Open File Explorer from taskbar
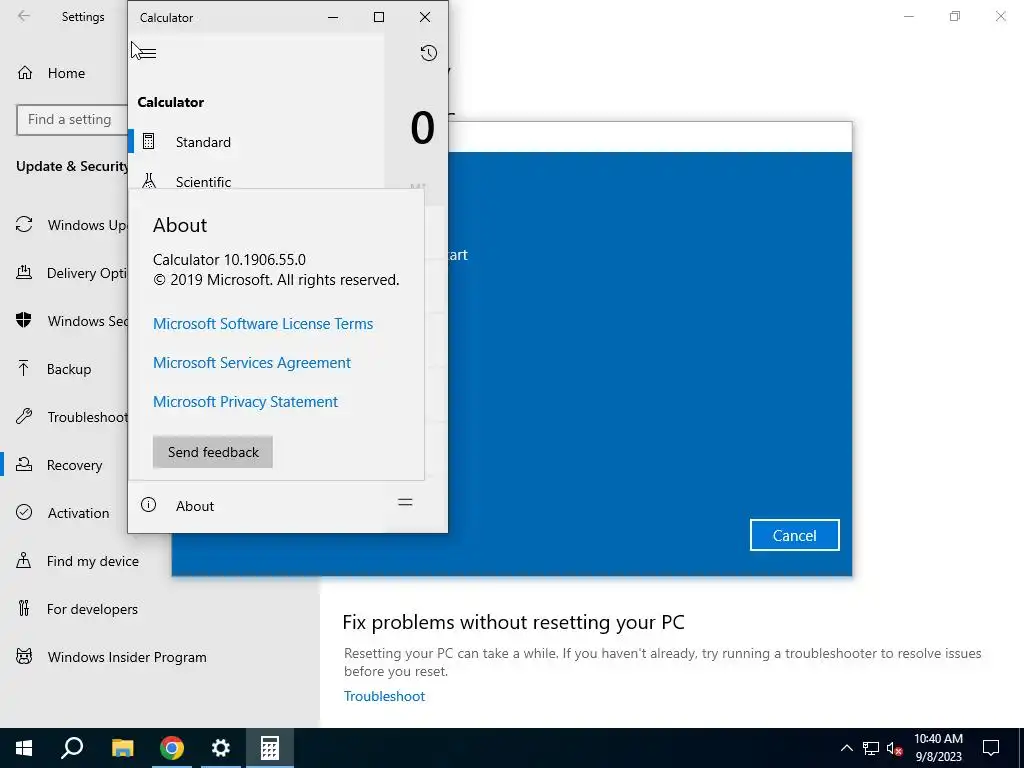This screenshot has width=1024, height=768. pyautogui.click(x=122, y=748)
